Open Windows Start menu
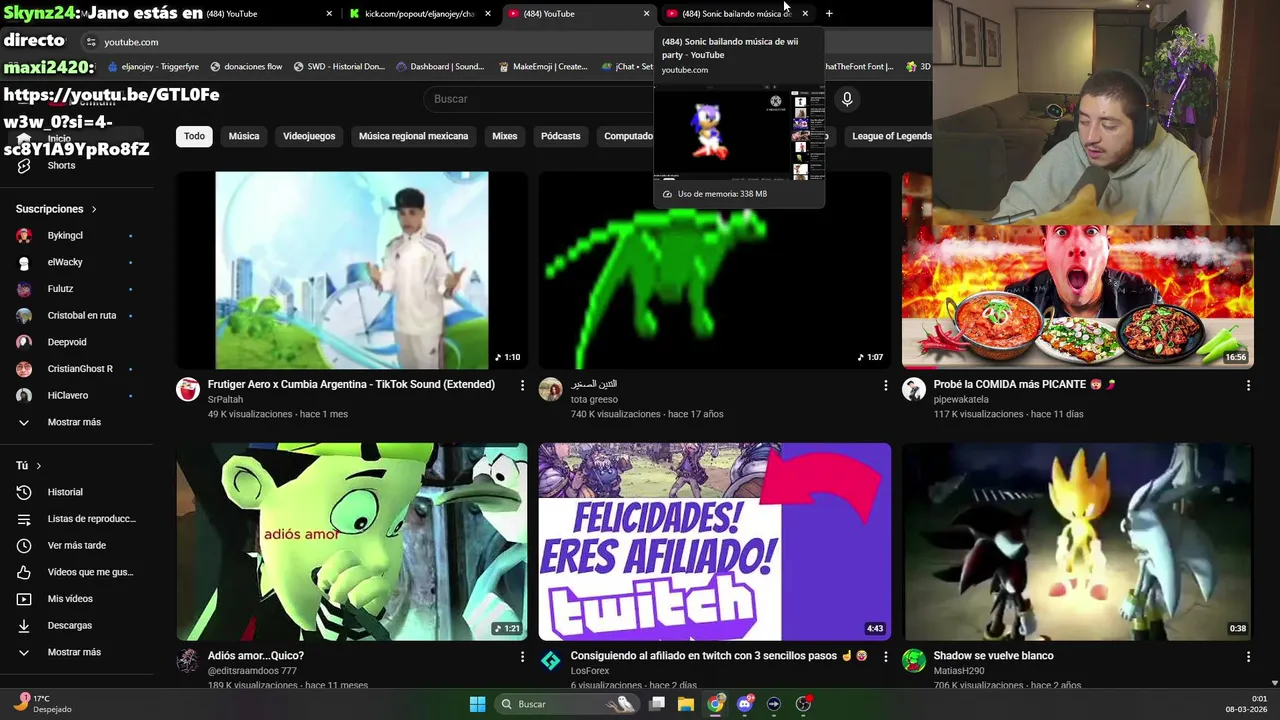This screenshot has width=1280, height=720. tap(477, 704)
